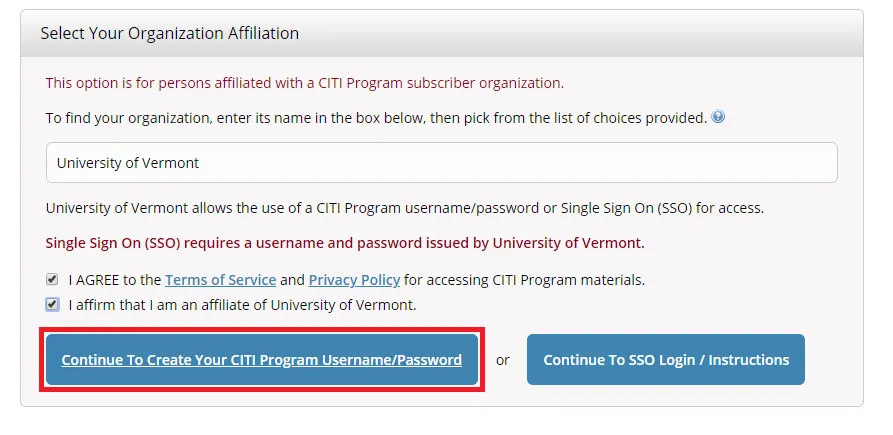Click the sentence about allowed access methods

point(404,209)
